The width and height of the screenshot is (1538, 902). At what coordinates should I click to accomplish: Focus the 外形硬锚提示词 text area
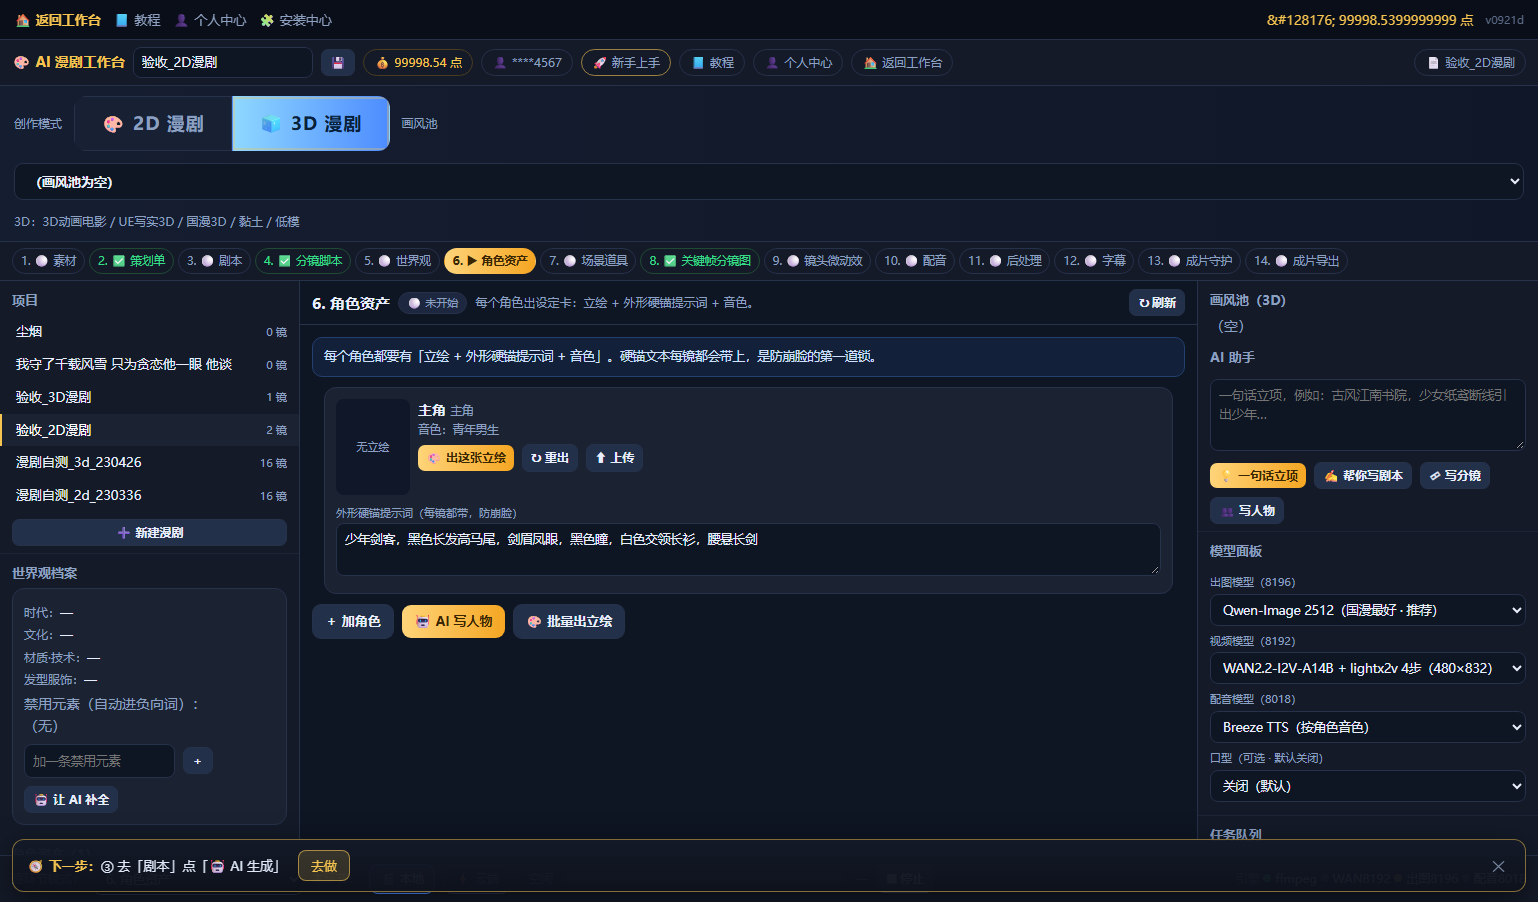[748, 549]
